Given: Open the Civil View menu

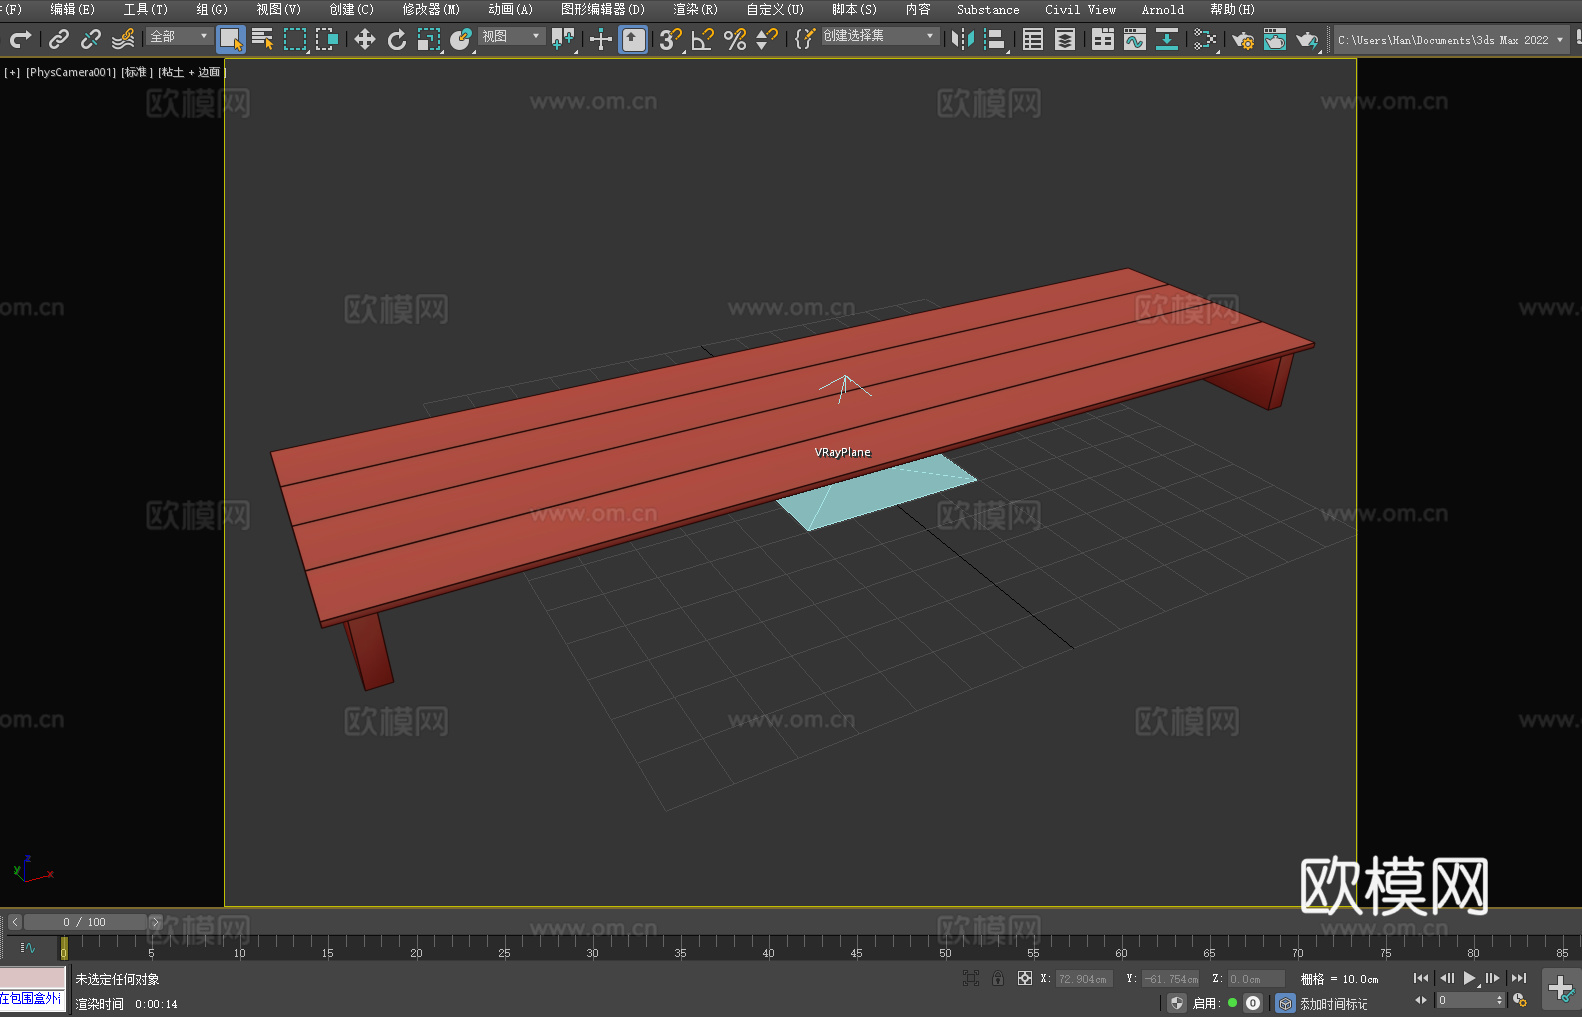Looking at the screenshot, I should pos(1081,9).
